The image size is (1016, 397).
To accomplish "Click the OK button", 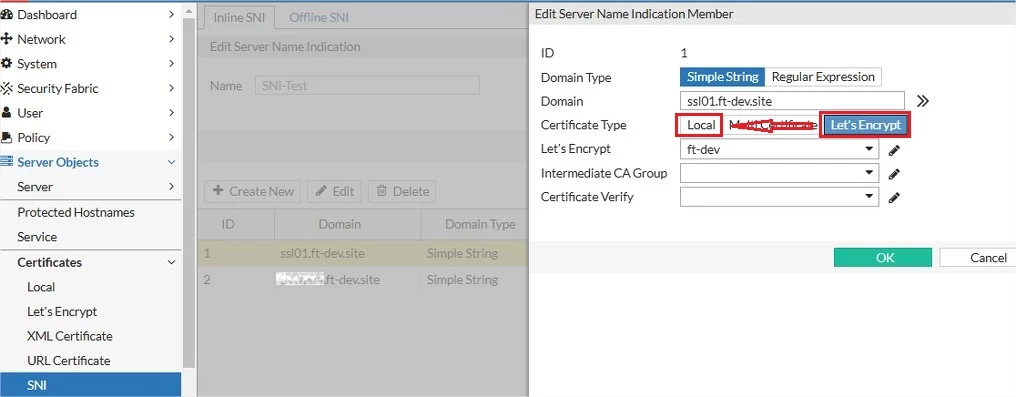I will pyautogui.click(x=883, y=257).
